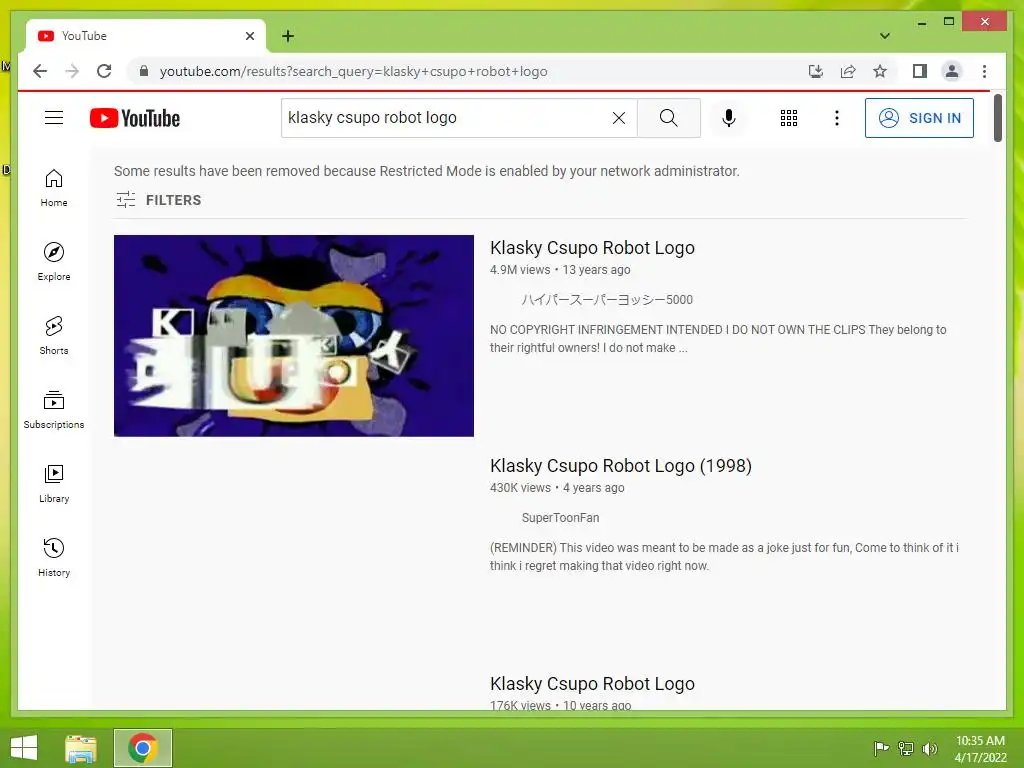Open the volume tray icon

tap(929, 748)
